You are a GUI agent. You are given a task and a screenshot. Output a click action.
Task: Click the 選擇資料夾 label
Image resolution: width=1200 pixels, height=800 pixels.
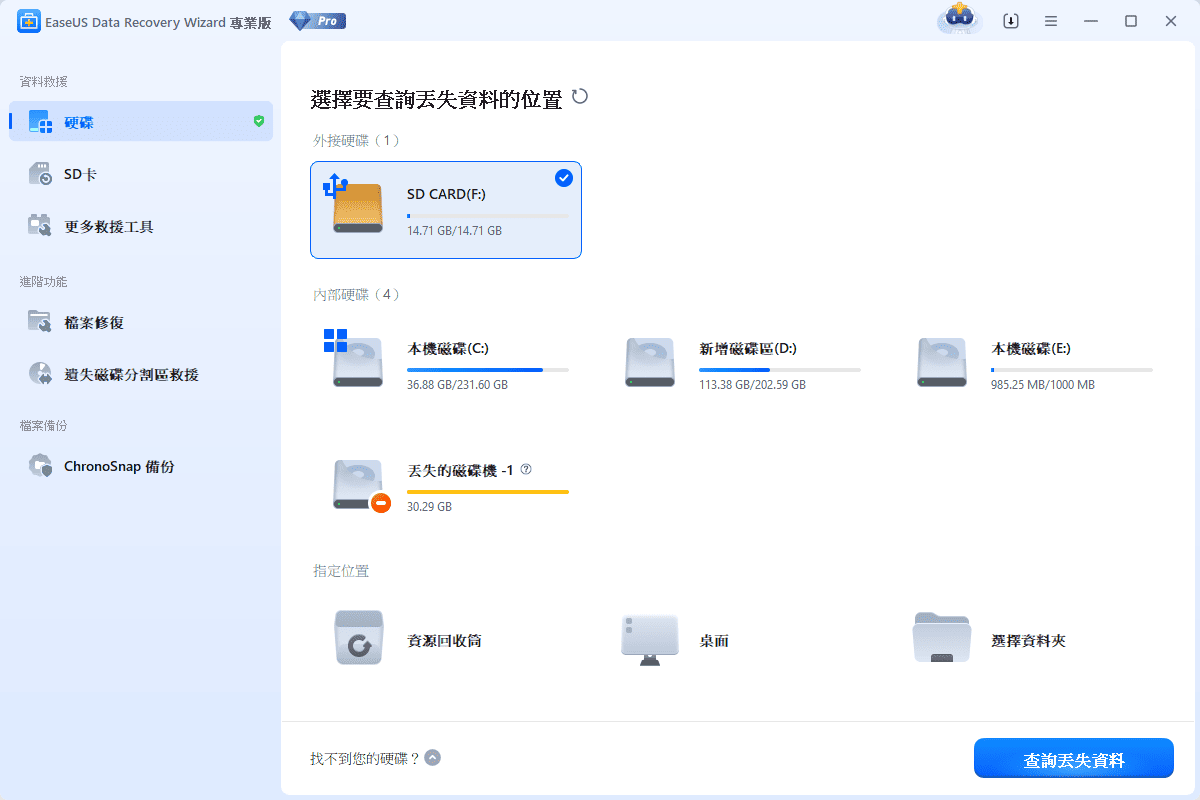[1028, 640]
